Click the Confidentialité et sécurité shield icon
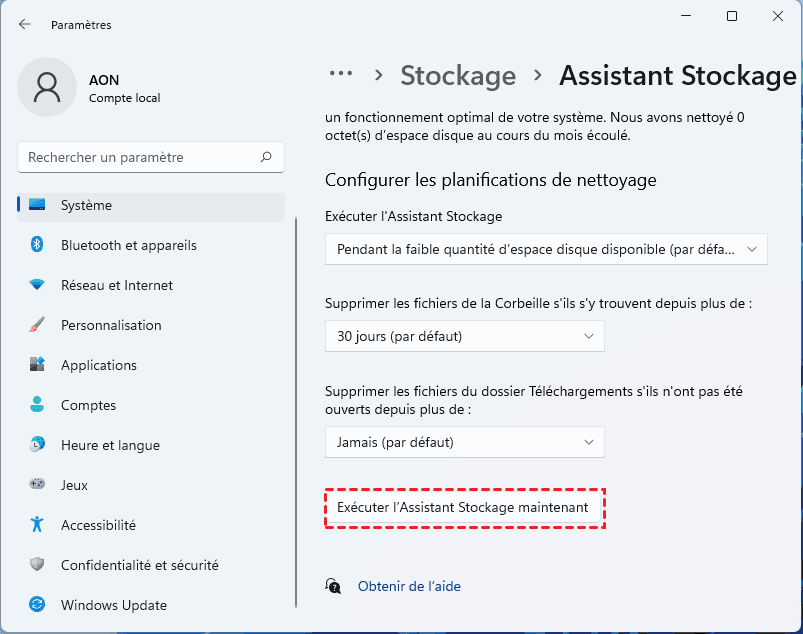Image resolution: width=803 pixels, height=634 pixels. pos(38,565)
